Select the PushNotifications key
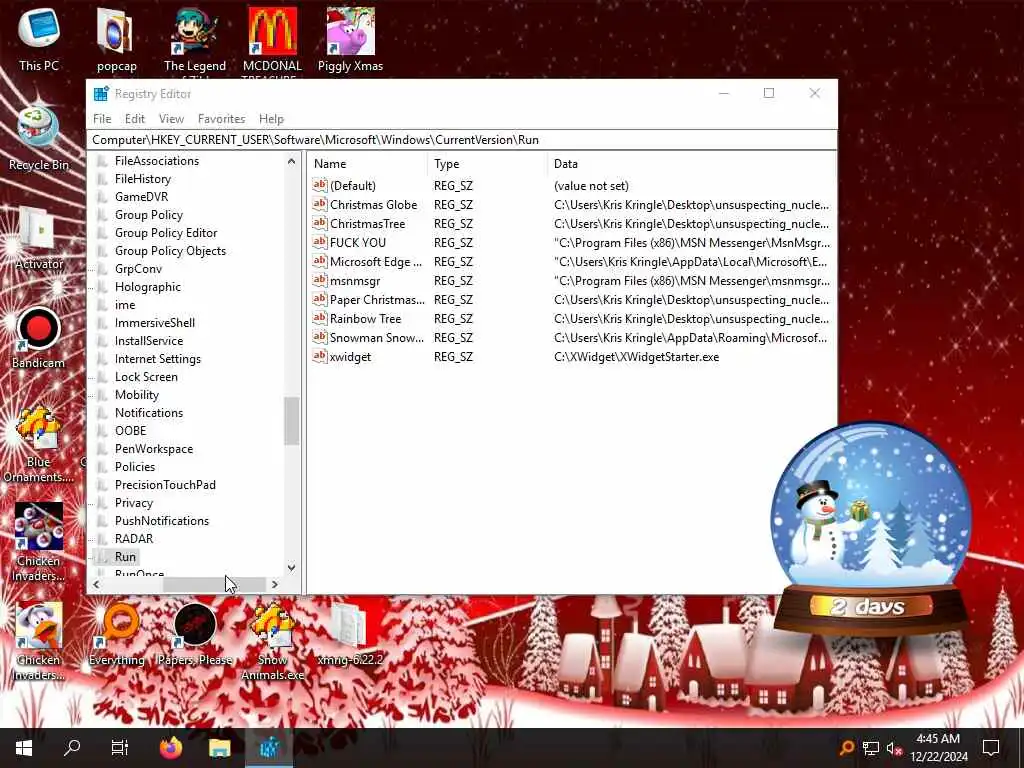This screenshot has height=768, width=1024. pyautogui.click(x=162, y=520)
